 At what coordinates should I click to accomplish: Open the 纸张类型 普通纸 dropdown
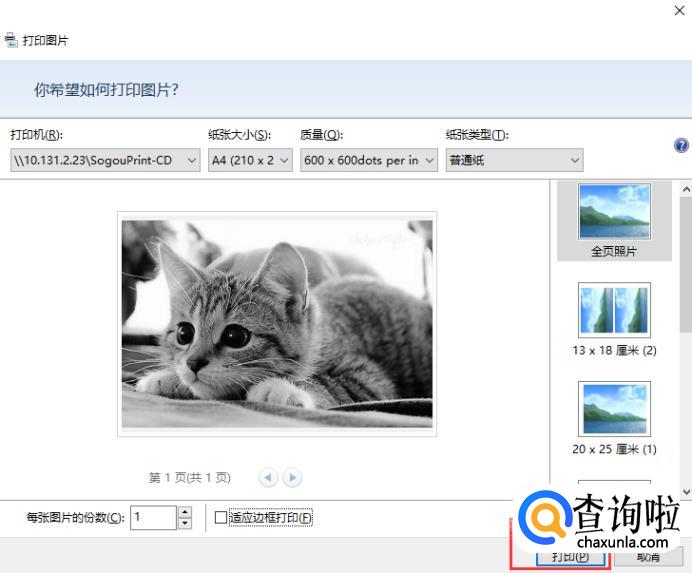515,160
